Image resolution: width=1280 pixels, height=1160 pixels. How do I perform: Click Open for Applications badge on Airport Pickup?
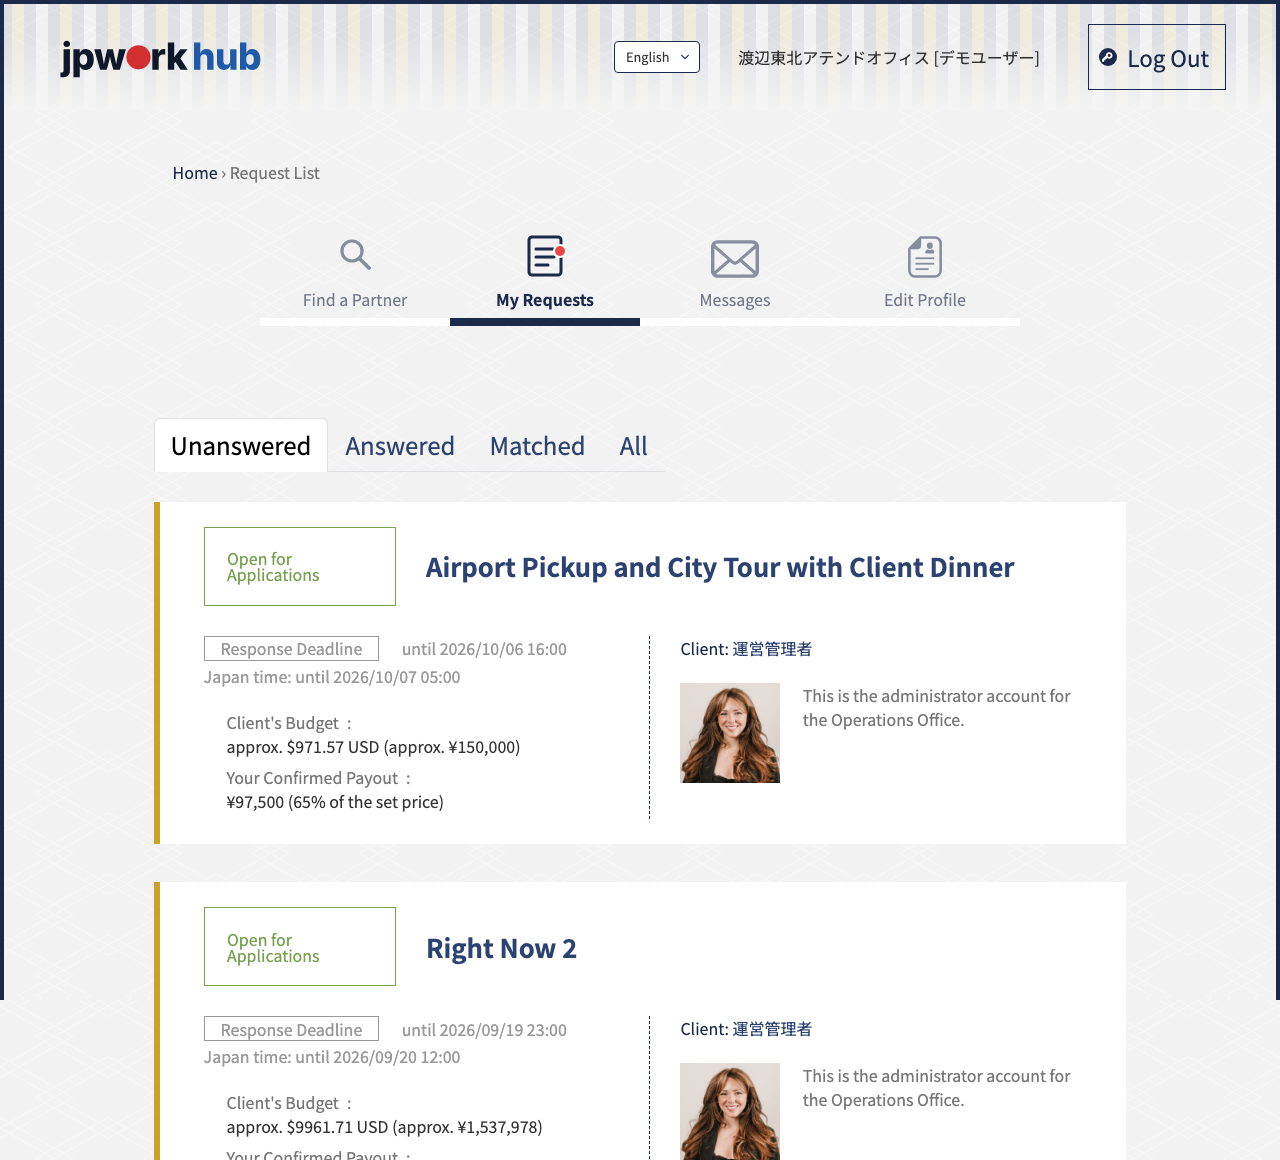(300, 566)
